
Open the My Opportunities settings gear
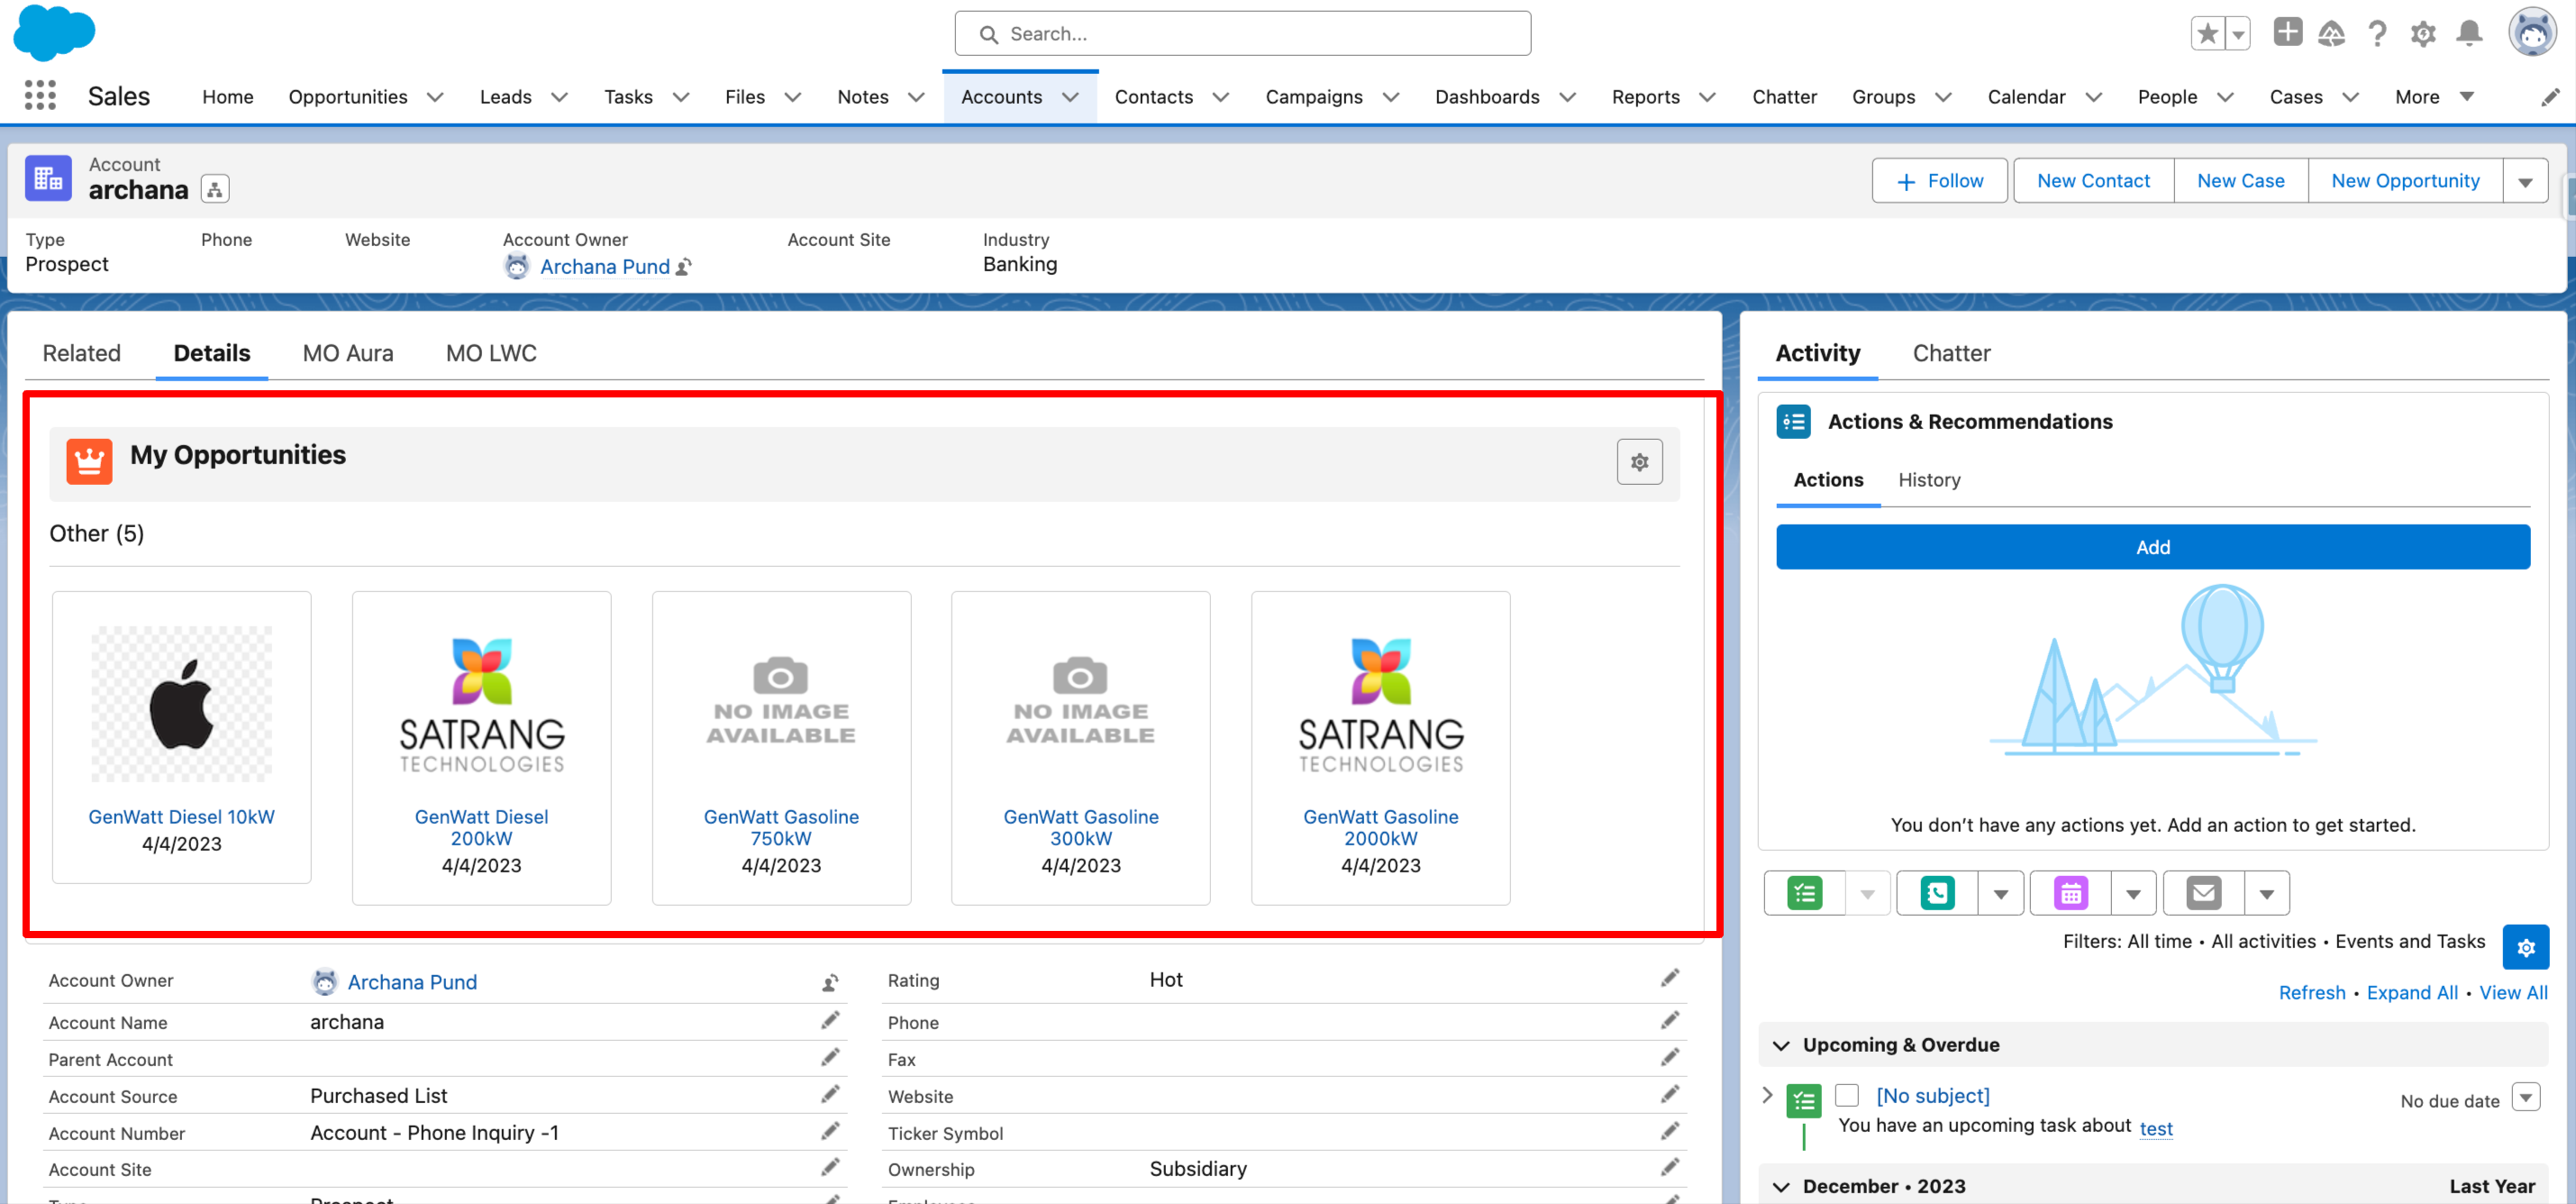pyautogui.click(x=1639, y=462)
